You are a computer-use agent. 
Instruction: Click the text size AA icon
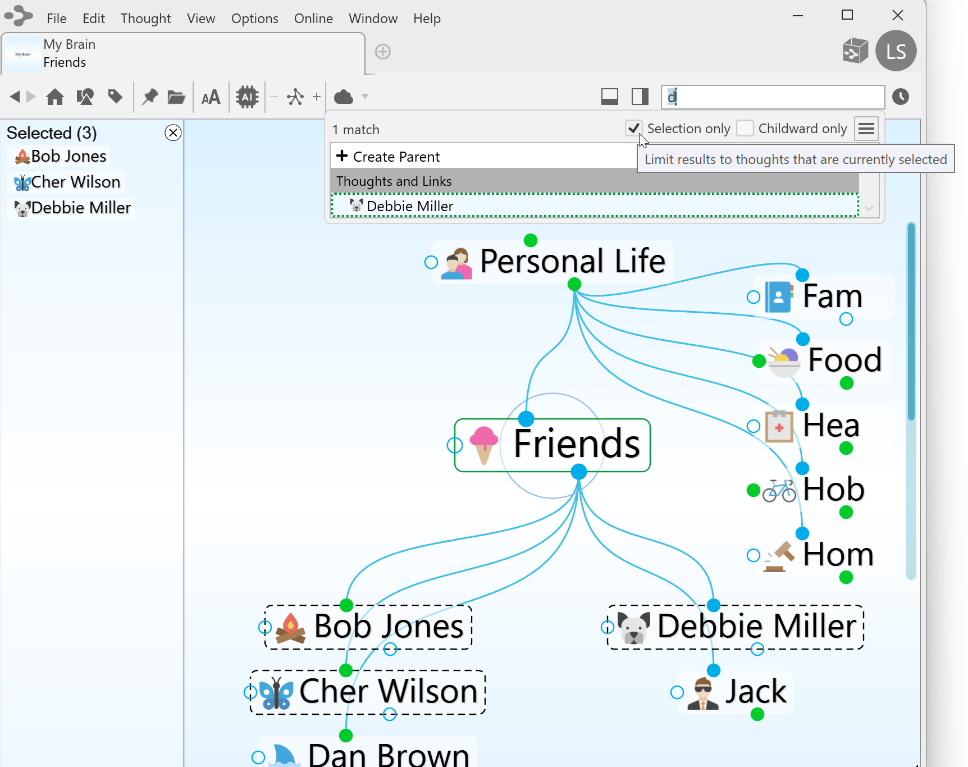(x=211, y=97)
